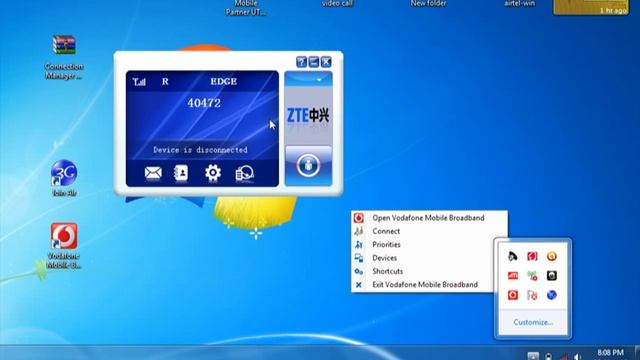The image size is (640, 360).
Task: Open the Customize... link in tray popup
Action: (533, 322)
